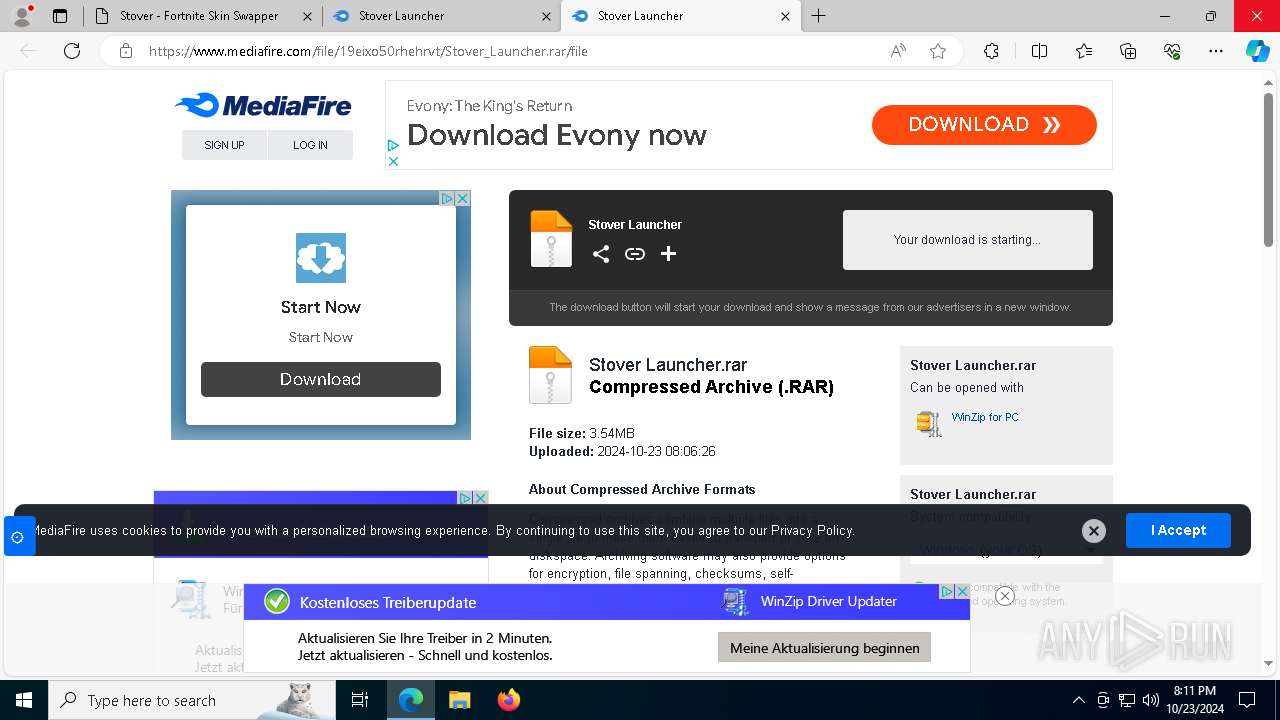
Task: Copy link using the chain icon
Action: point(635,254)
